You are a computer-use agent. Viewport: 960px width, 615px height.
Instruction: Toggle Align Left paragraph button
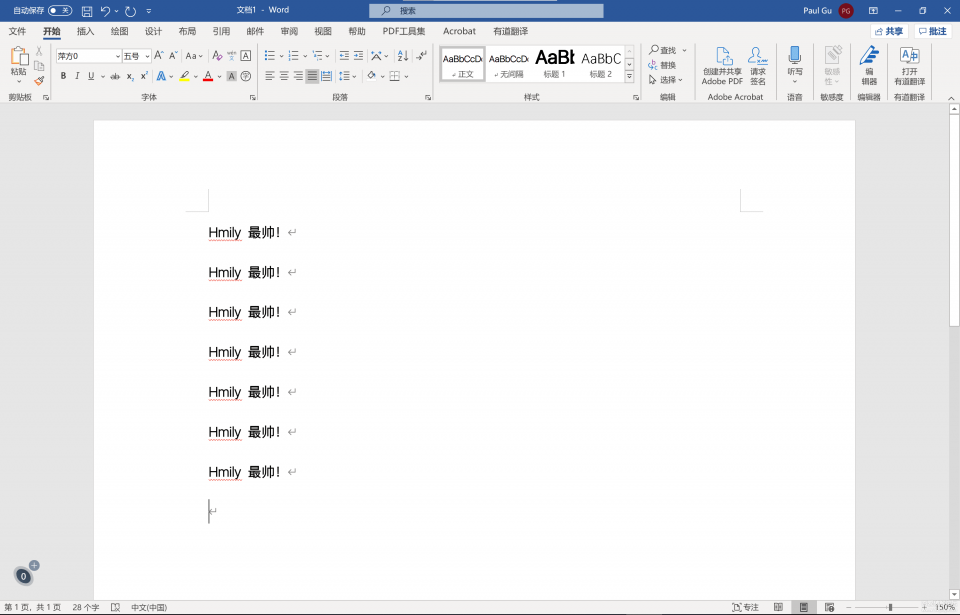(x=269, y=76)
